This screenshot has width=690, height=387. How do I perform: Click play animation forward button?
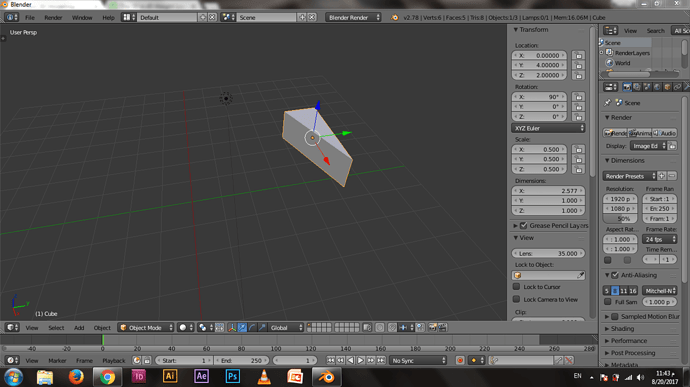[x=361, y=360]
